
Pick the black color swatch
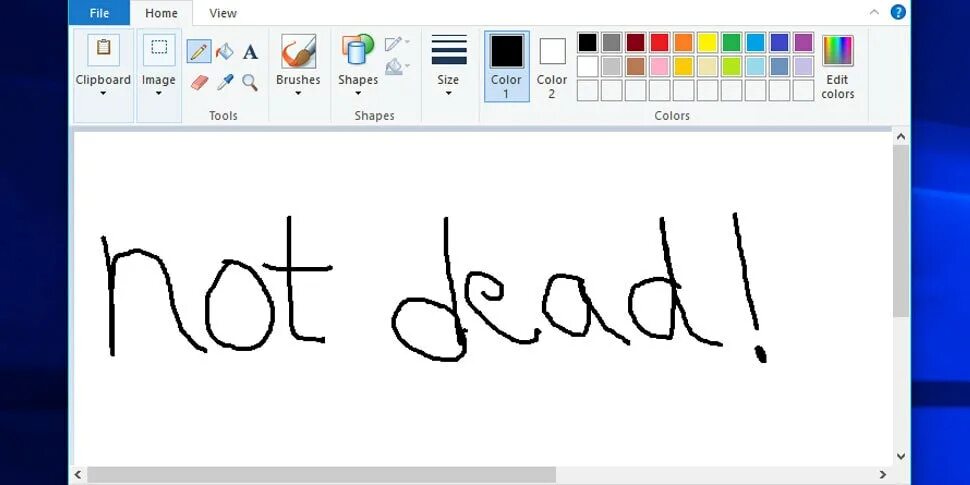tap(588, 43)
